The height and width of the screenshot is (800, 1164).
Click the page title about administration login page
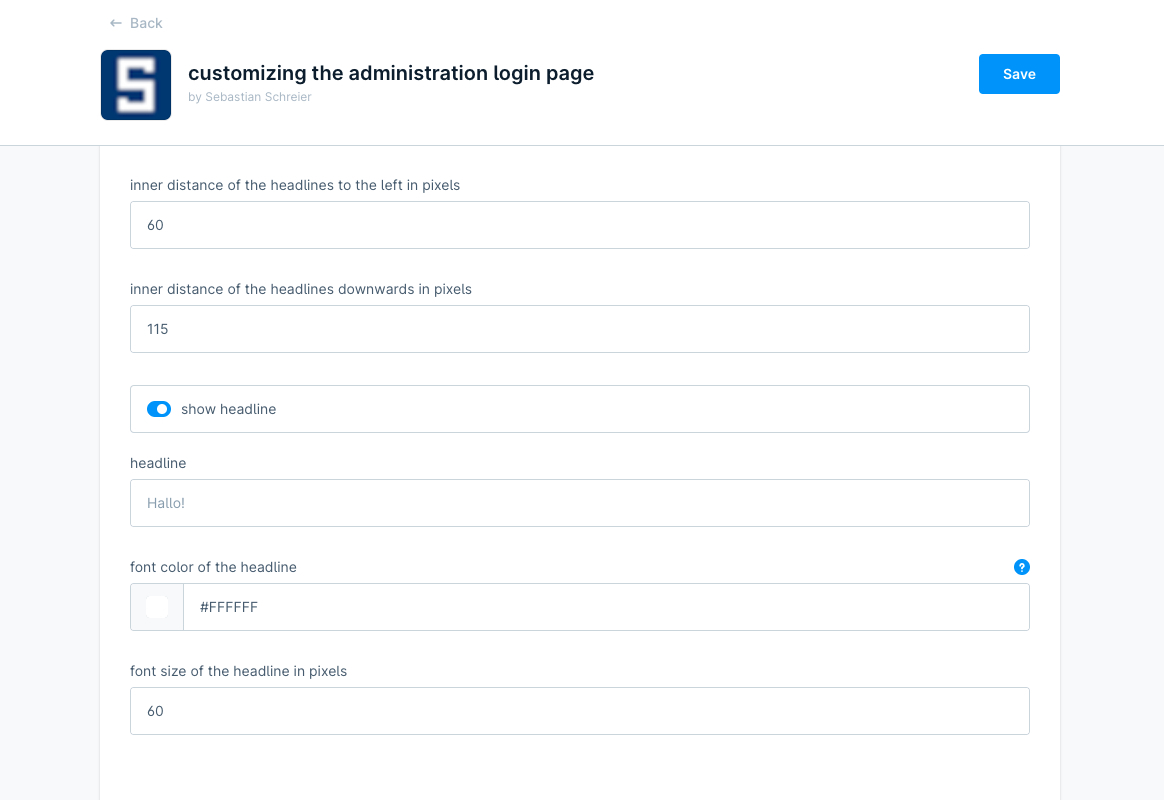391,73
